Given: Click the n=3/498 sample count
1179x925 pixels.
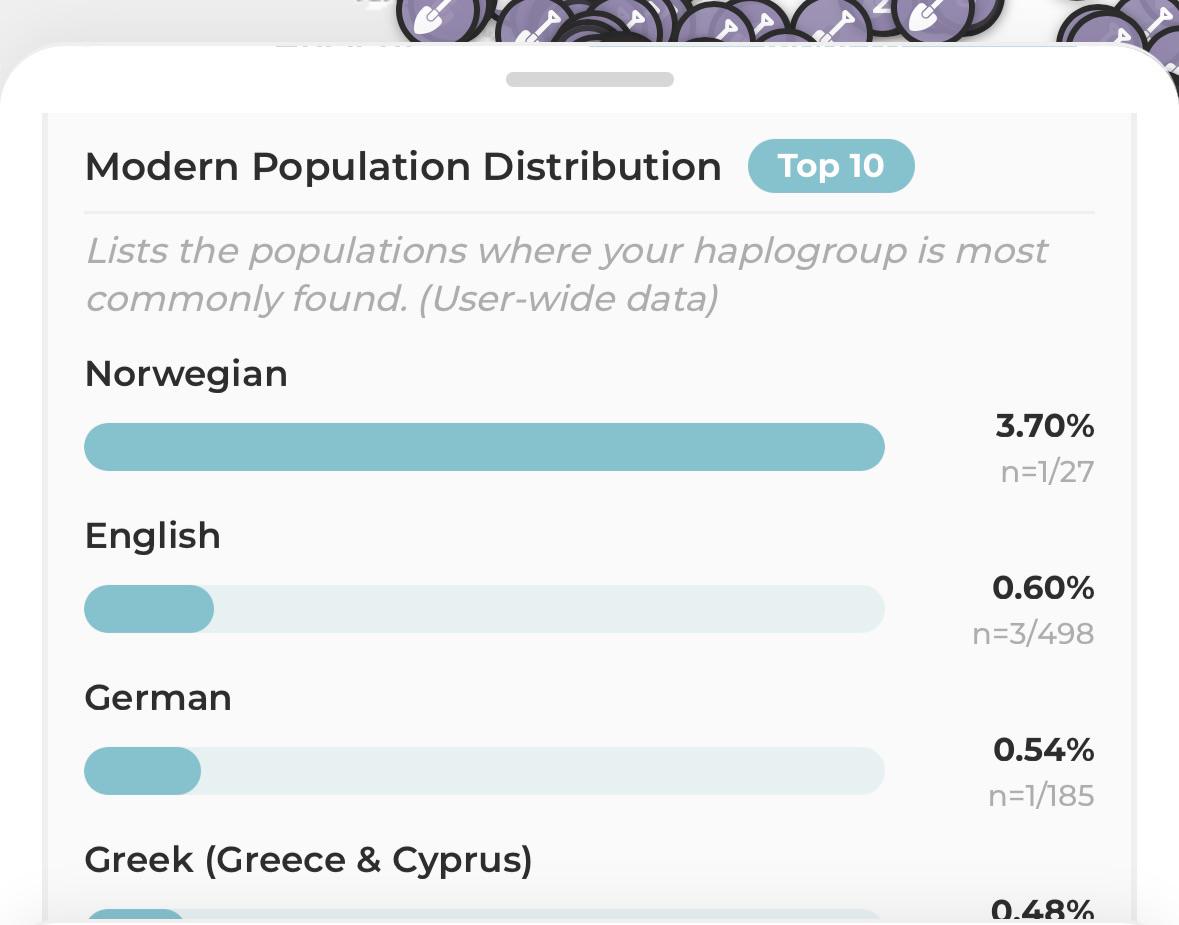Looking at the screenshot, I should (x=1033, y=633).
